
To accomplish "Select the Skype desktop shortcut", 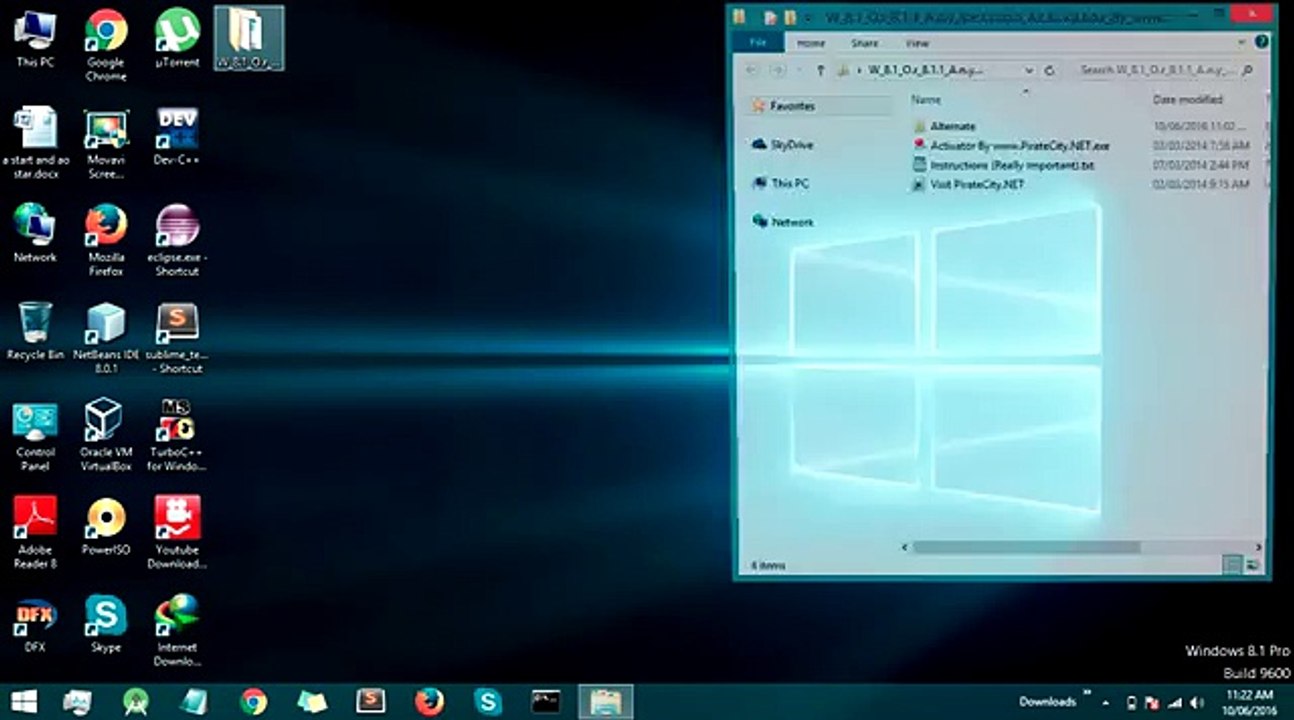I will pyautogui.click(x=106, y=624).
